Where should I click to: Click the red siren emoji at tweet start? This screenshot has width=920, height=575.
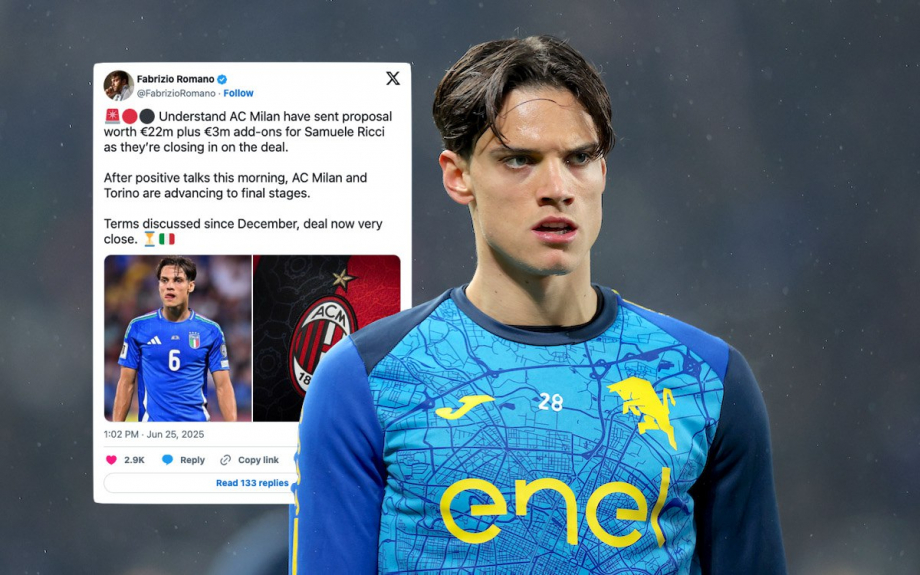[112, 116]
